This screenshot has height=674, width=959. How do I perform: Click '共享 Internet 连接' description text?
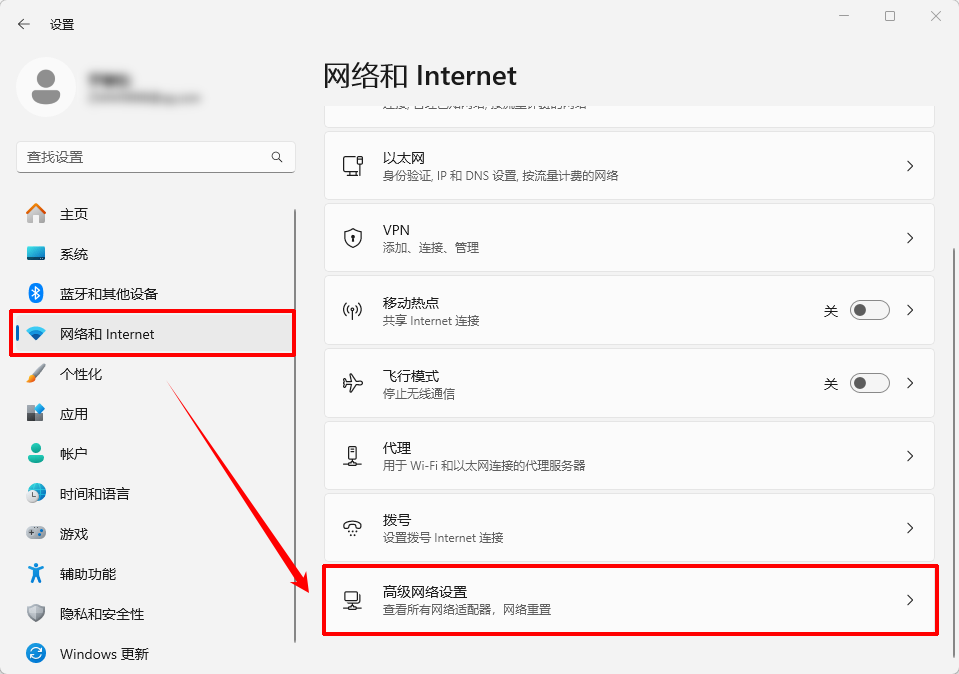(x=431, y=321)
